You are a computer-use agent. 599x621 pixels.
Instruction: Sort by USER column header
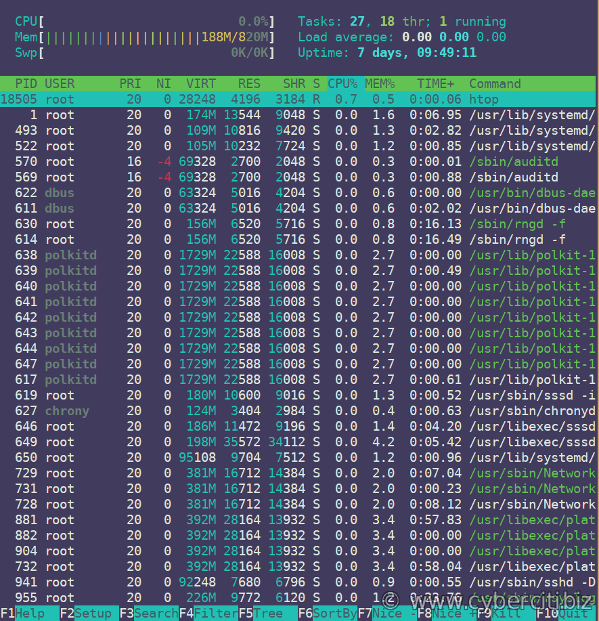pyautogui.click(x=59, y=84)
